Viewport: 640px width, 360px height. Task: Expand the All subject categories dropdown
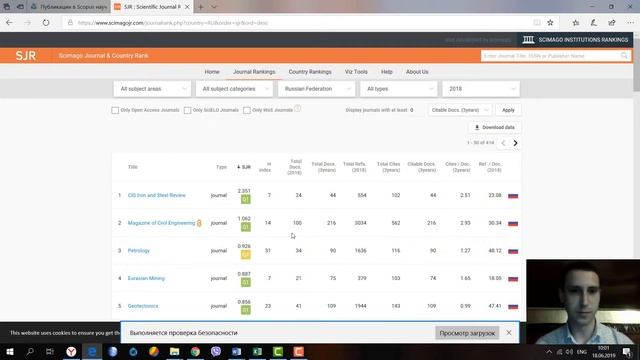coord(234,89)
